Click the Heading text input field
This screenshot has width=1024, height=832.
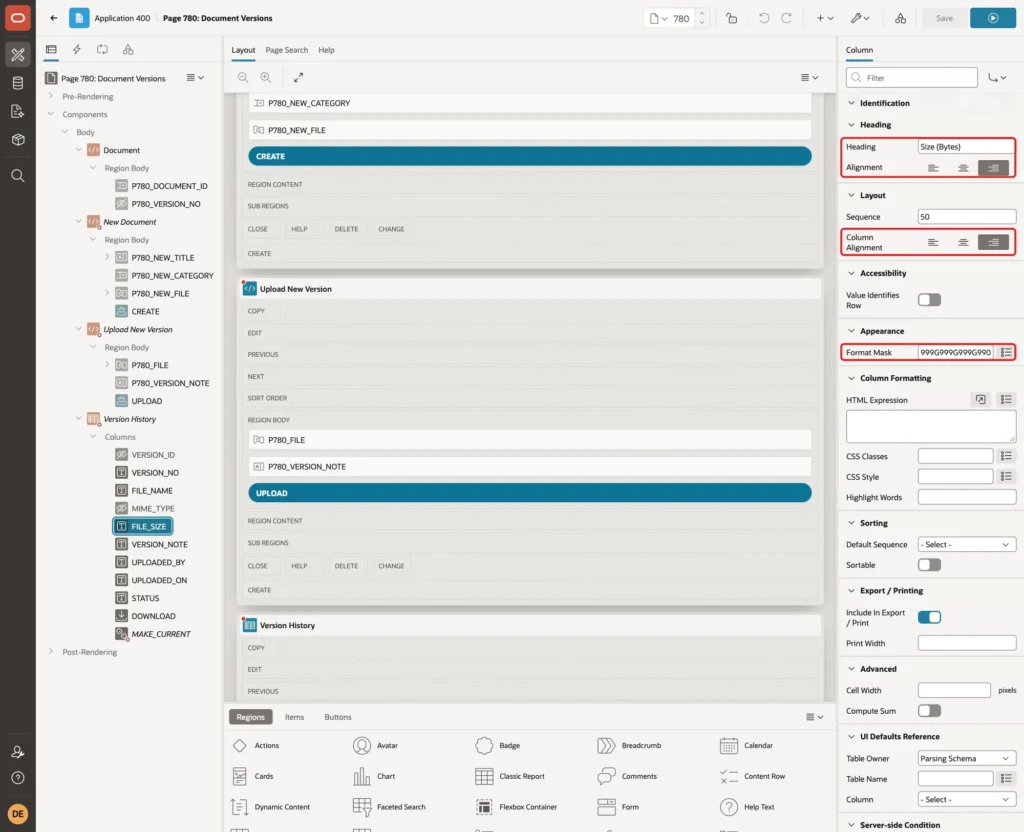coord(967,147)
